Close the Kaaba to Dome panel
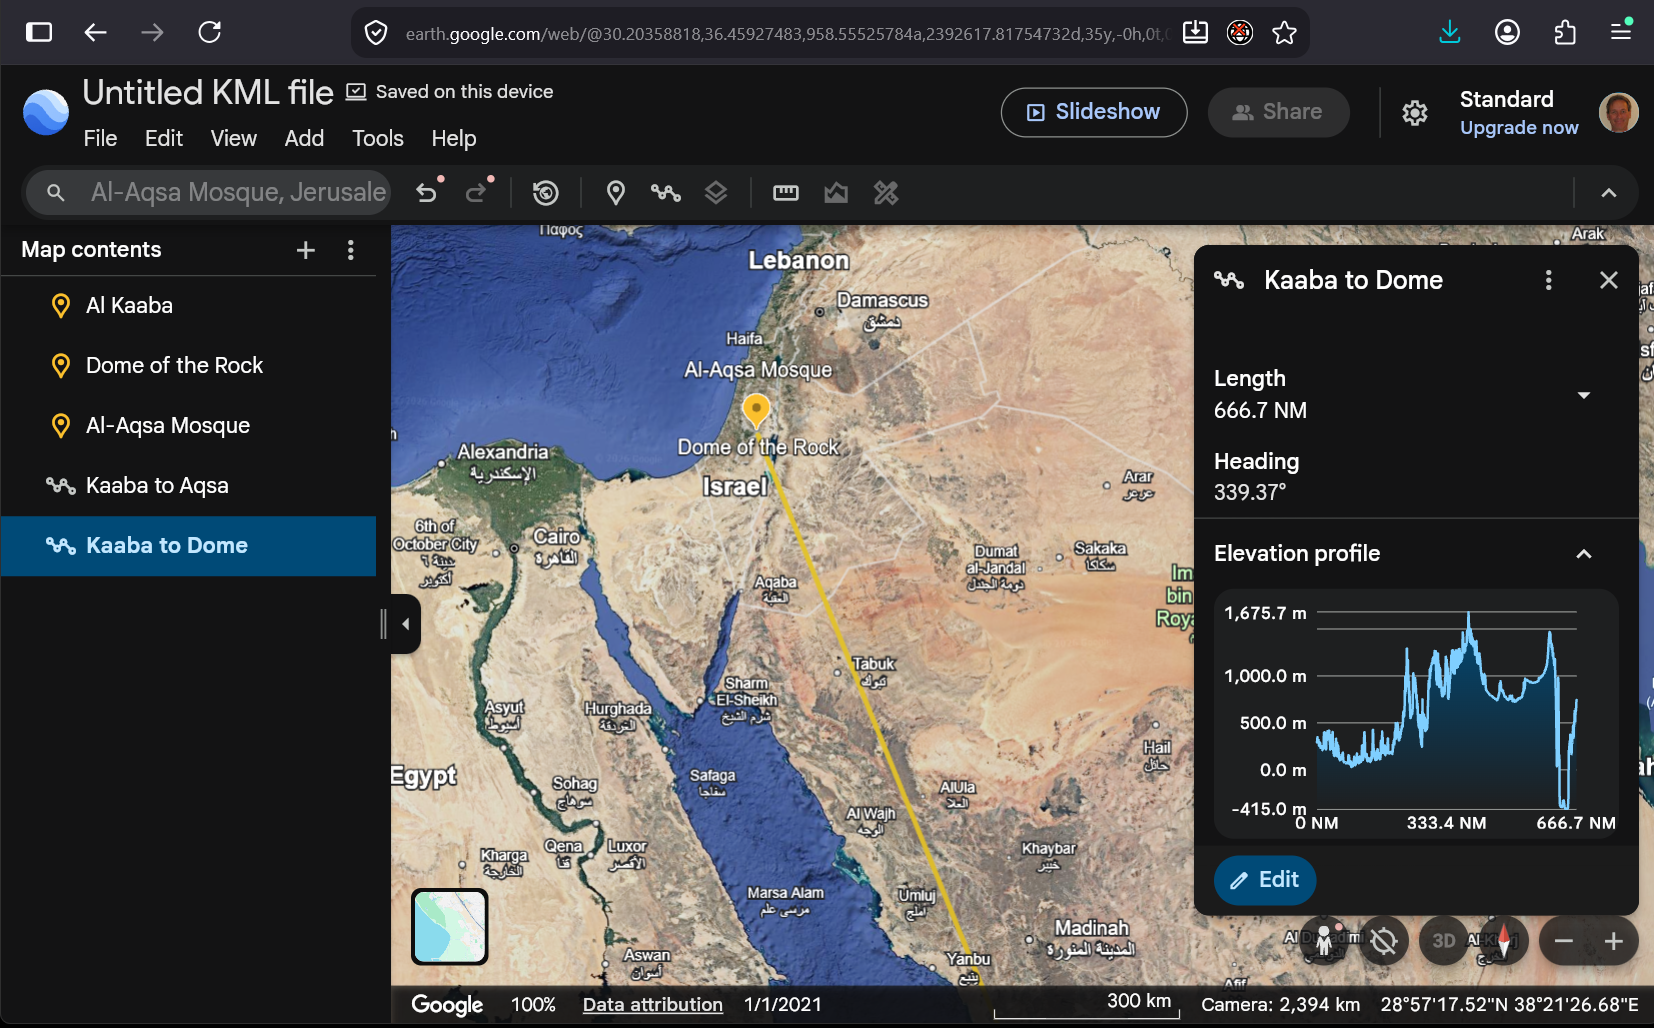 pyautogui.click(x=1609, y=280)
